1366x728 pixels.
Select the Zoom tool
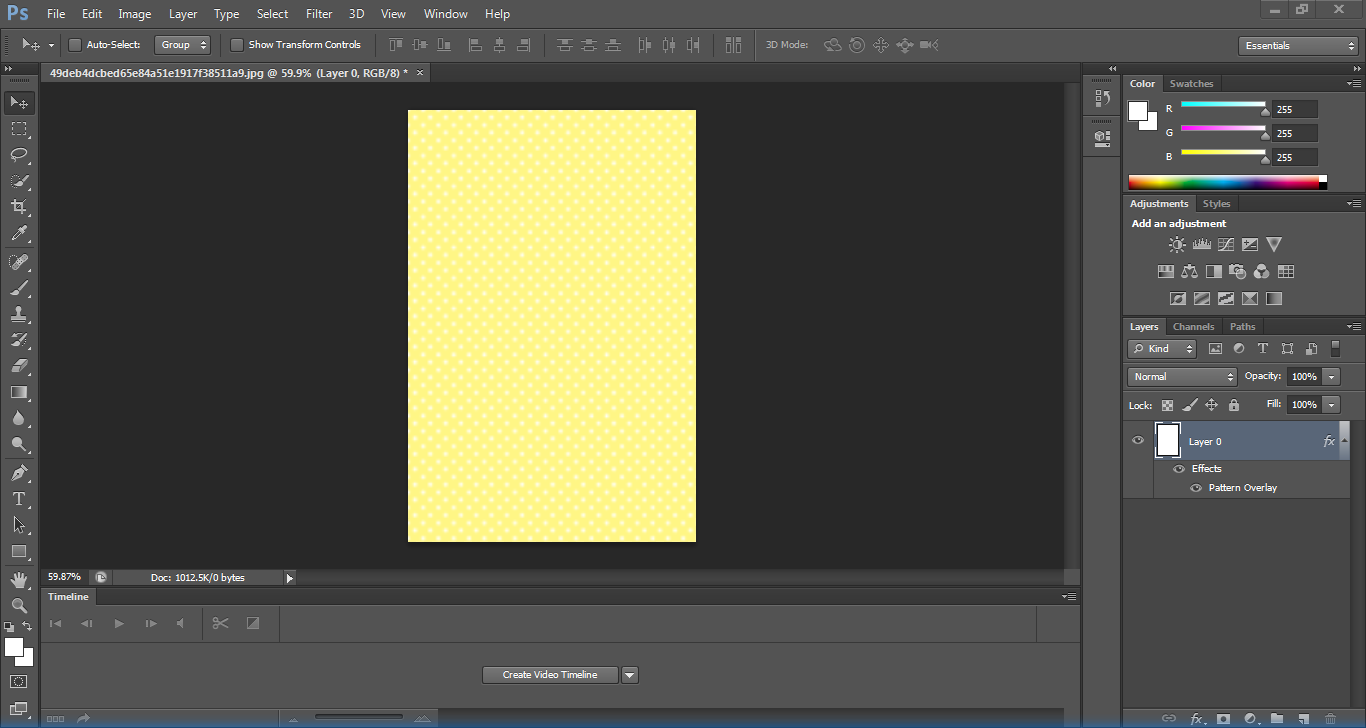click(19, 605)
